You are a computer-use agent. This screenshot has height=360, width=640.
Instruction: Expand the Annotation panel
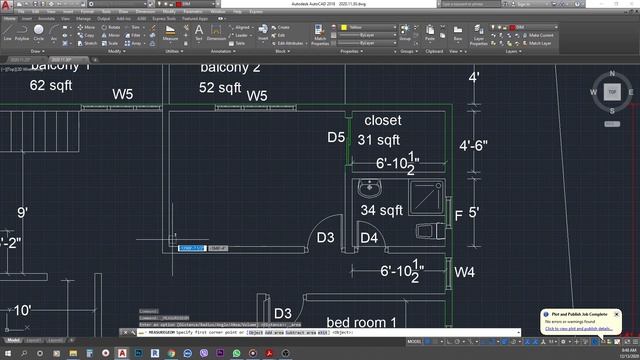click(223, 51)
